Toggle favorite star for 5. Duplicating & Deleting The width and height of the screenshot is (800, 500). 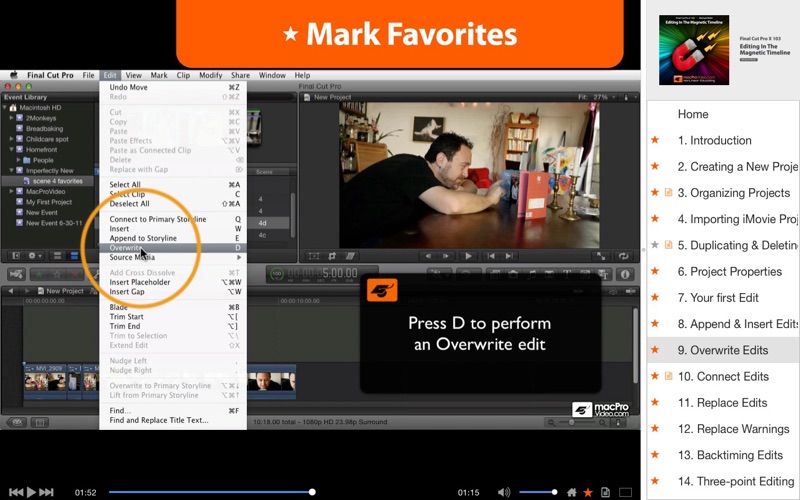pos(655,245)
